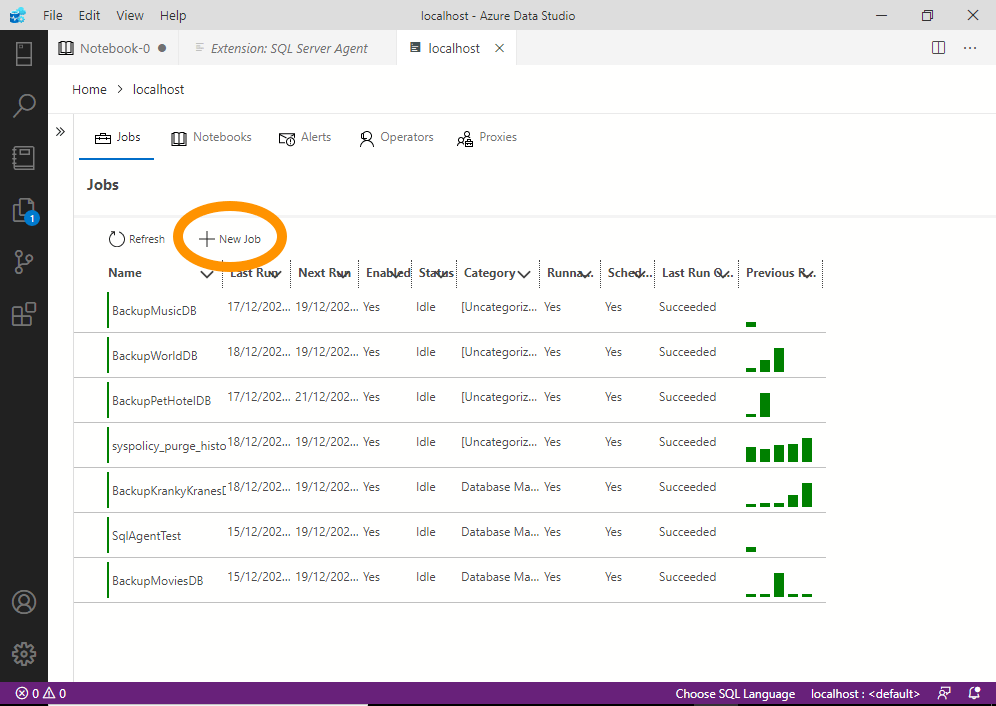Open the Search view from the sidebar
The height and width of the screenshot is (706, 996).
coord(24,105)
